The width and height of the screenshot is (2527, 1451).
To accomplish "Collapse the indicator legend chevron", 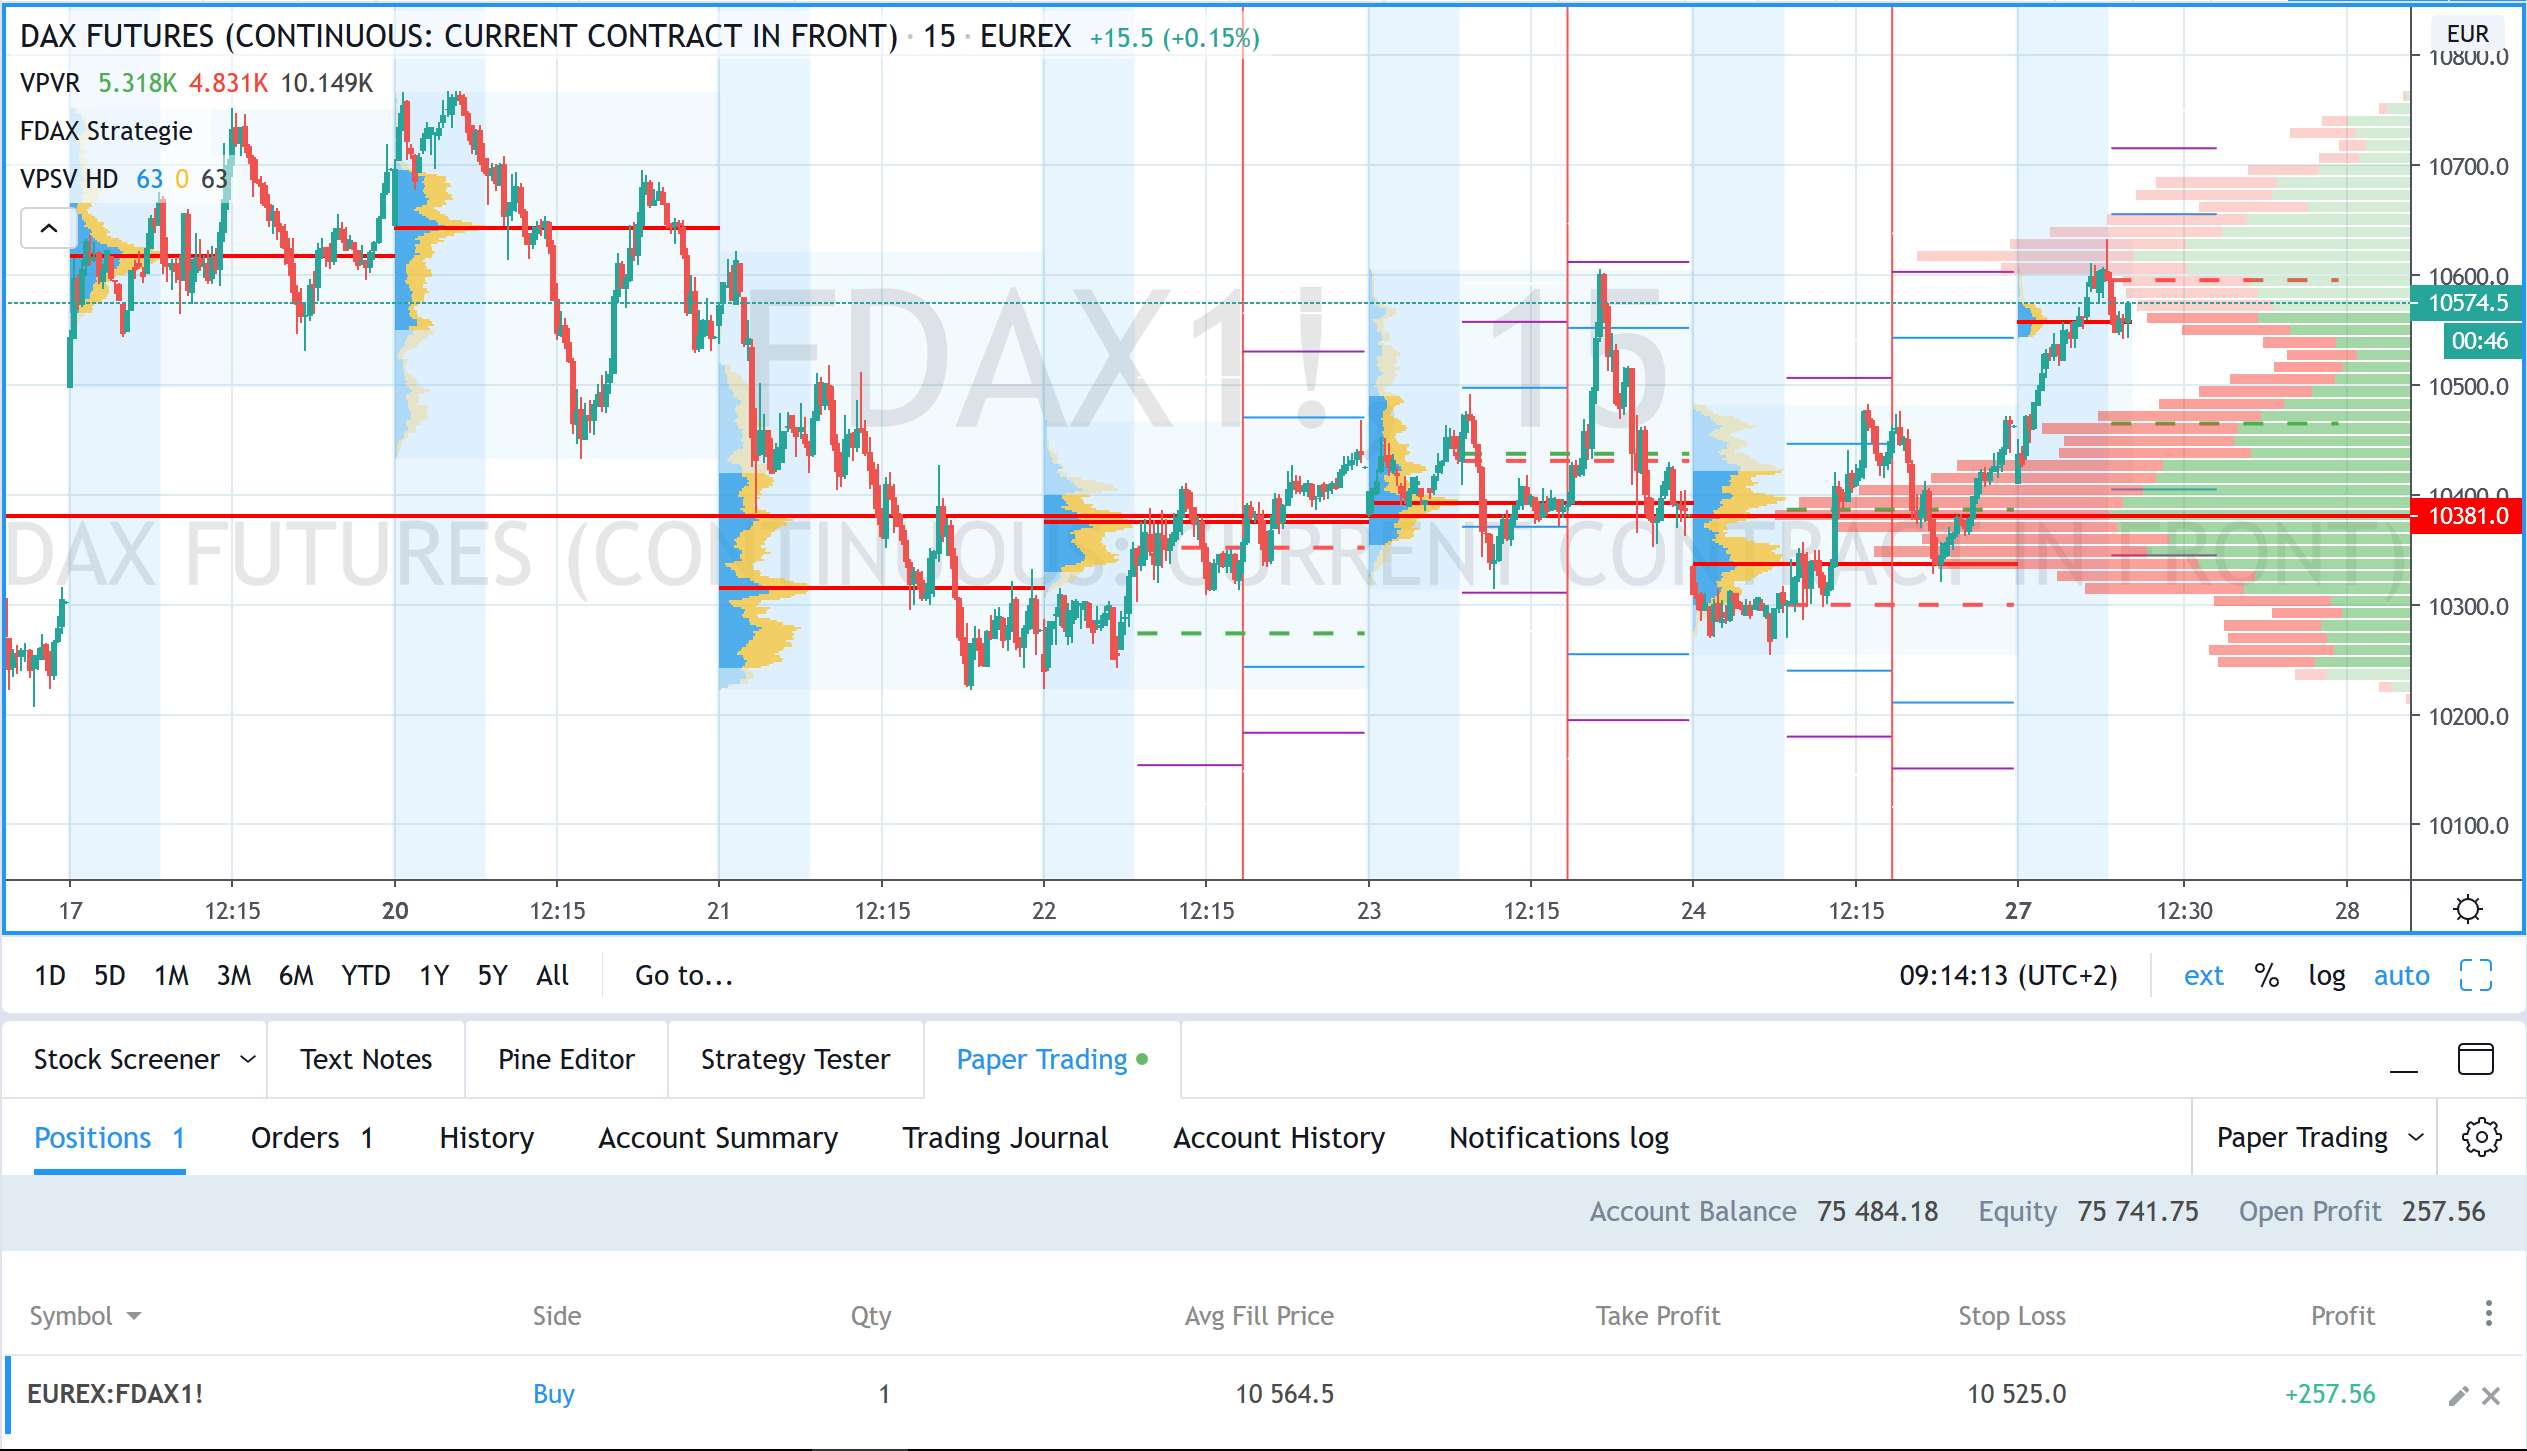I will pyautogui.click(x=48, y=228).
